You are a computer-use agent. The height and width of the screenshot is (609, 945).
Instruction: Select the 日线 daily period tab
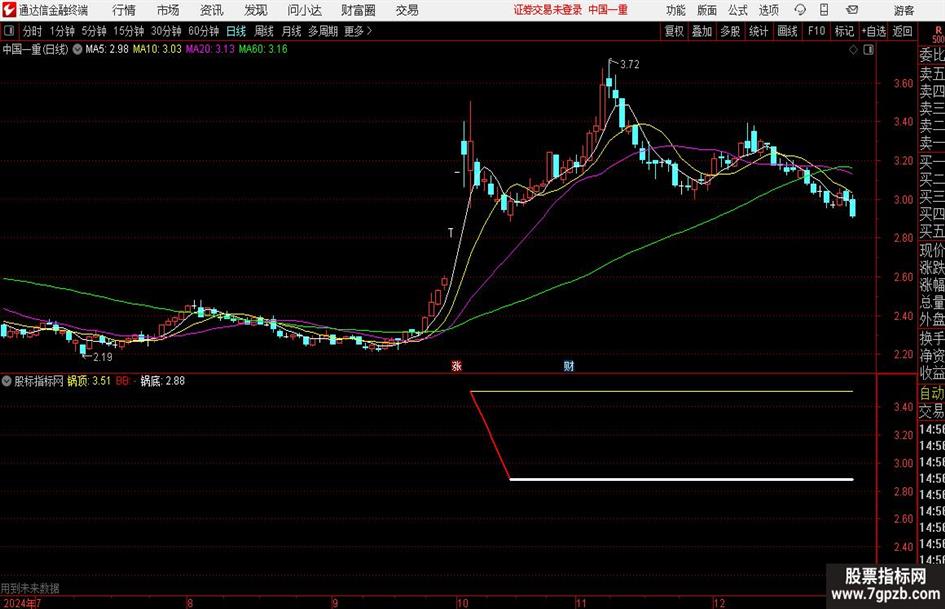236,31
